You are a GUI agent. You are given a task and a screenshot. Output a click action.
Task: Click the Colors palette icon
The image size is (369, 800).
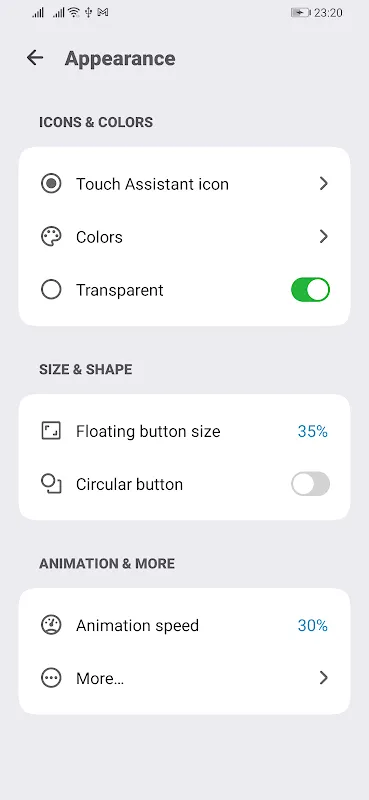pos(51,237)
